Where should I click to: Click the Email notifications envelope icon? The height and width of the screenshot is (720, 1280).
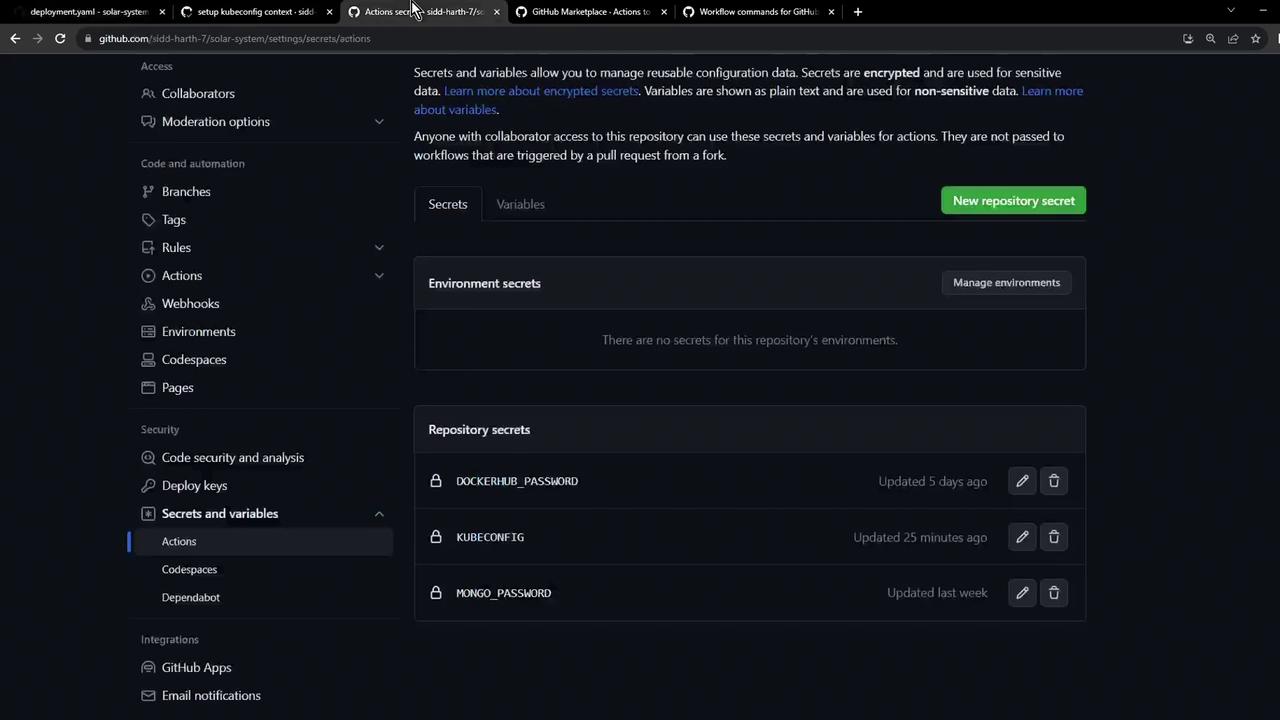[x=148, y=696]
